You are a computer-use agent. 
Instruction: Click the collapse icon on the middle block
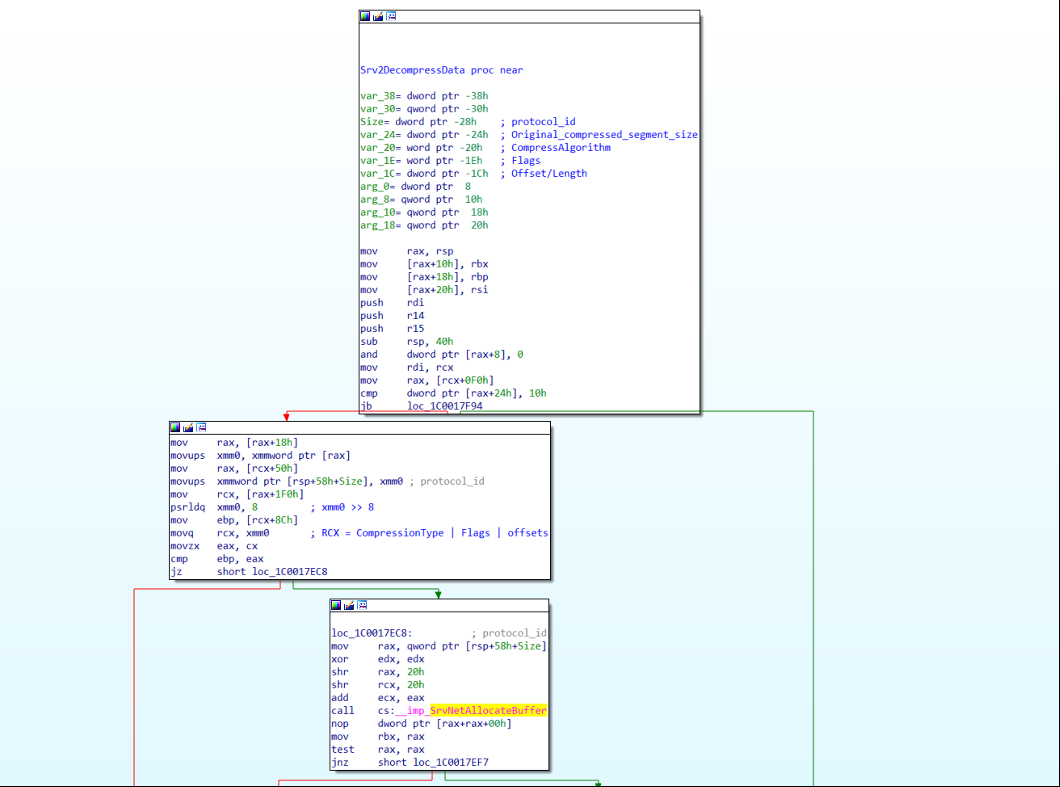(x=199, y=425)
